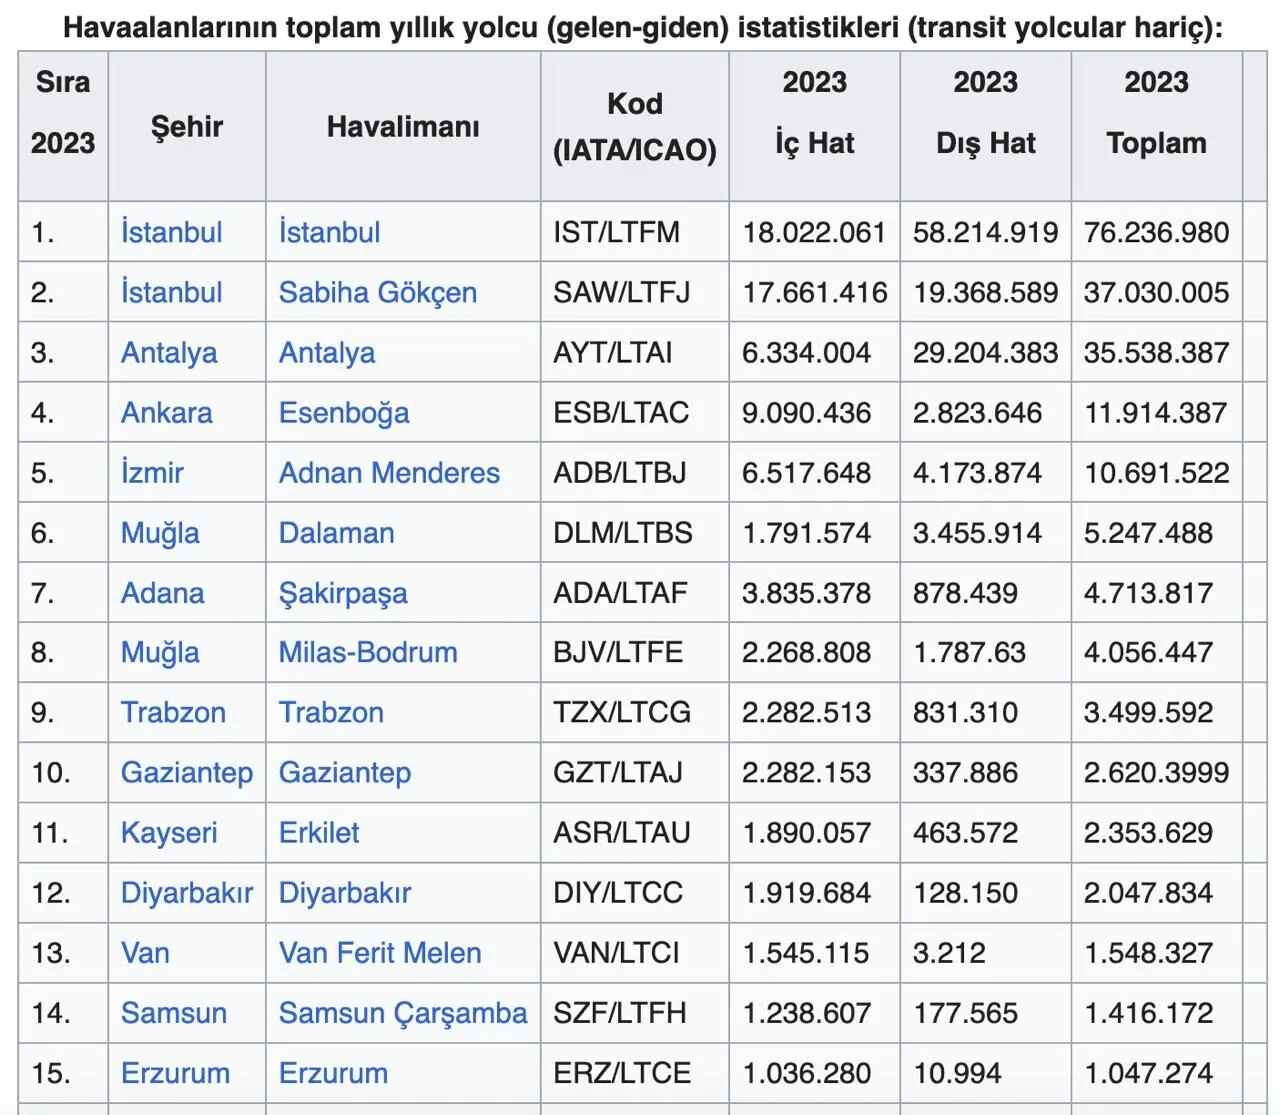This screenshot has height=1115, width=1280.
Task: Select the GZT/LTAJ code cell
Action: point(635,772)
